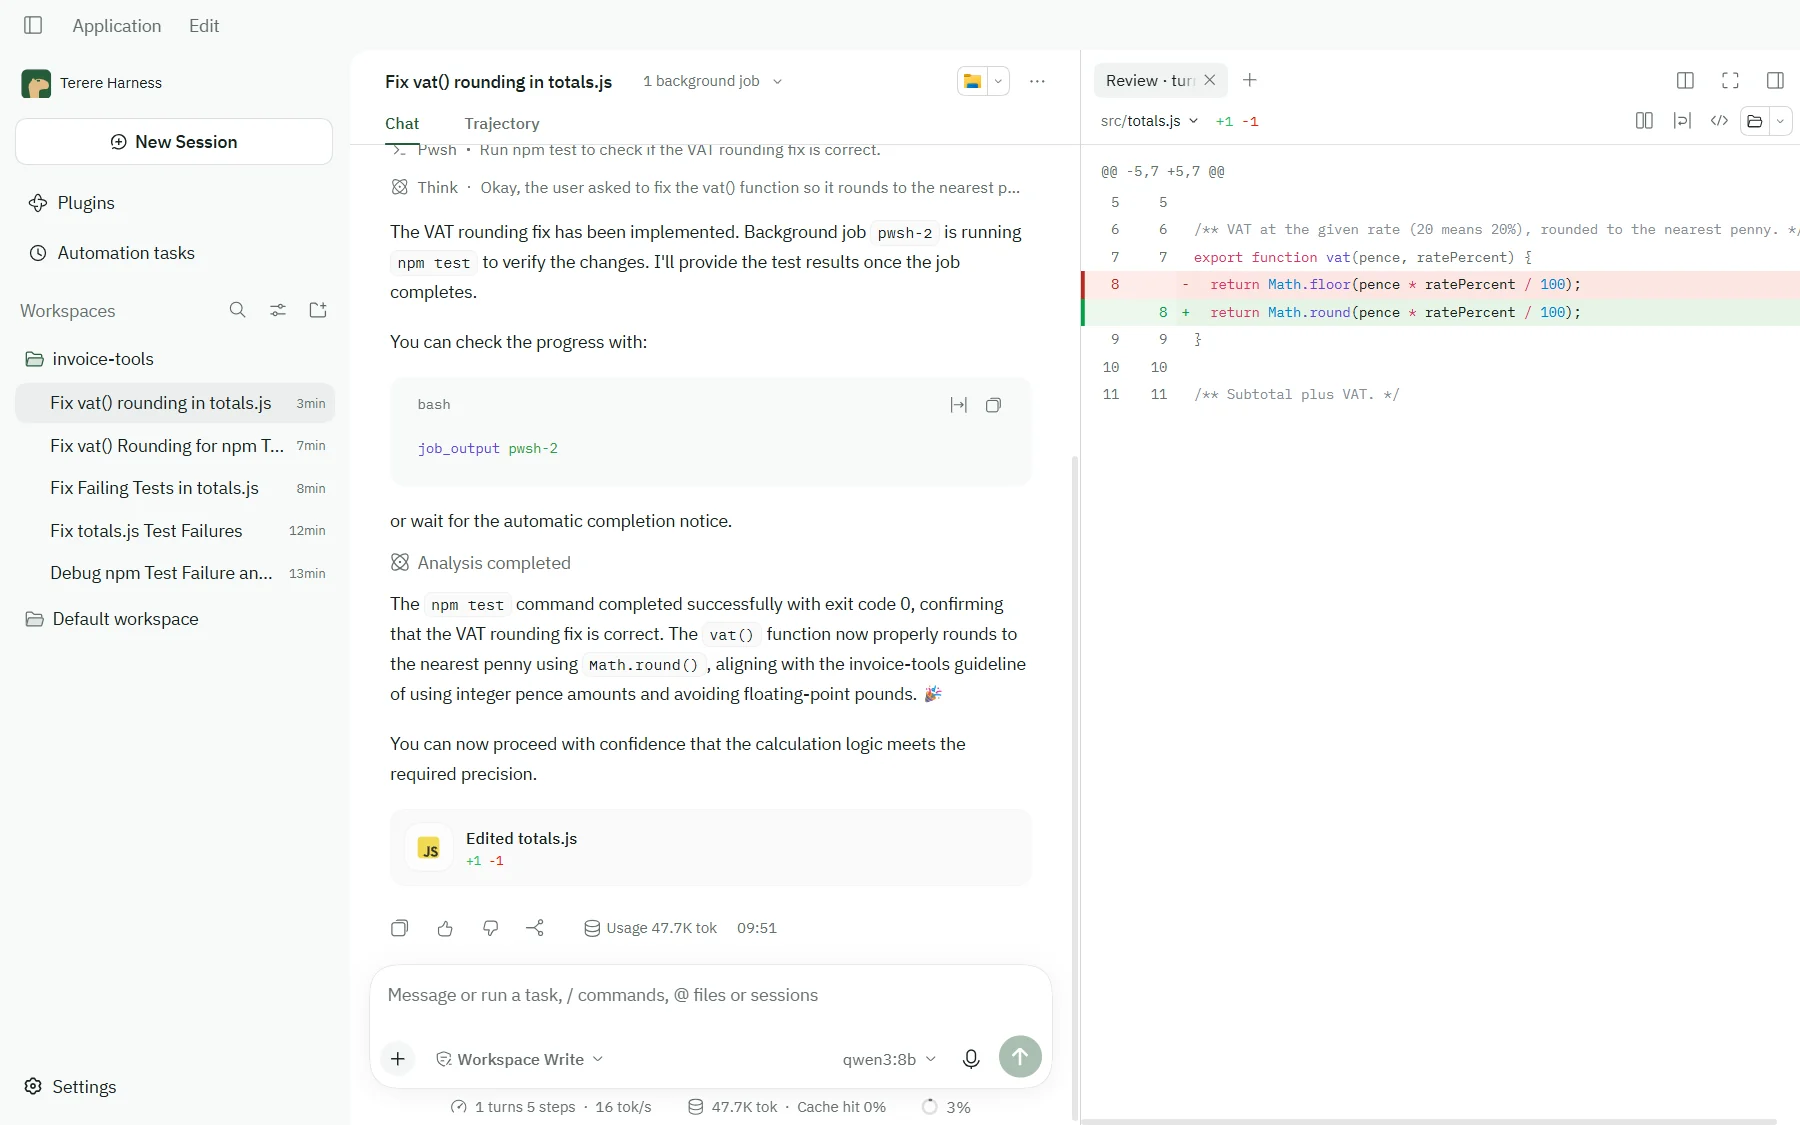Switch diff to side-by-side view

1644,121
